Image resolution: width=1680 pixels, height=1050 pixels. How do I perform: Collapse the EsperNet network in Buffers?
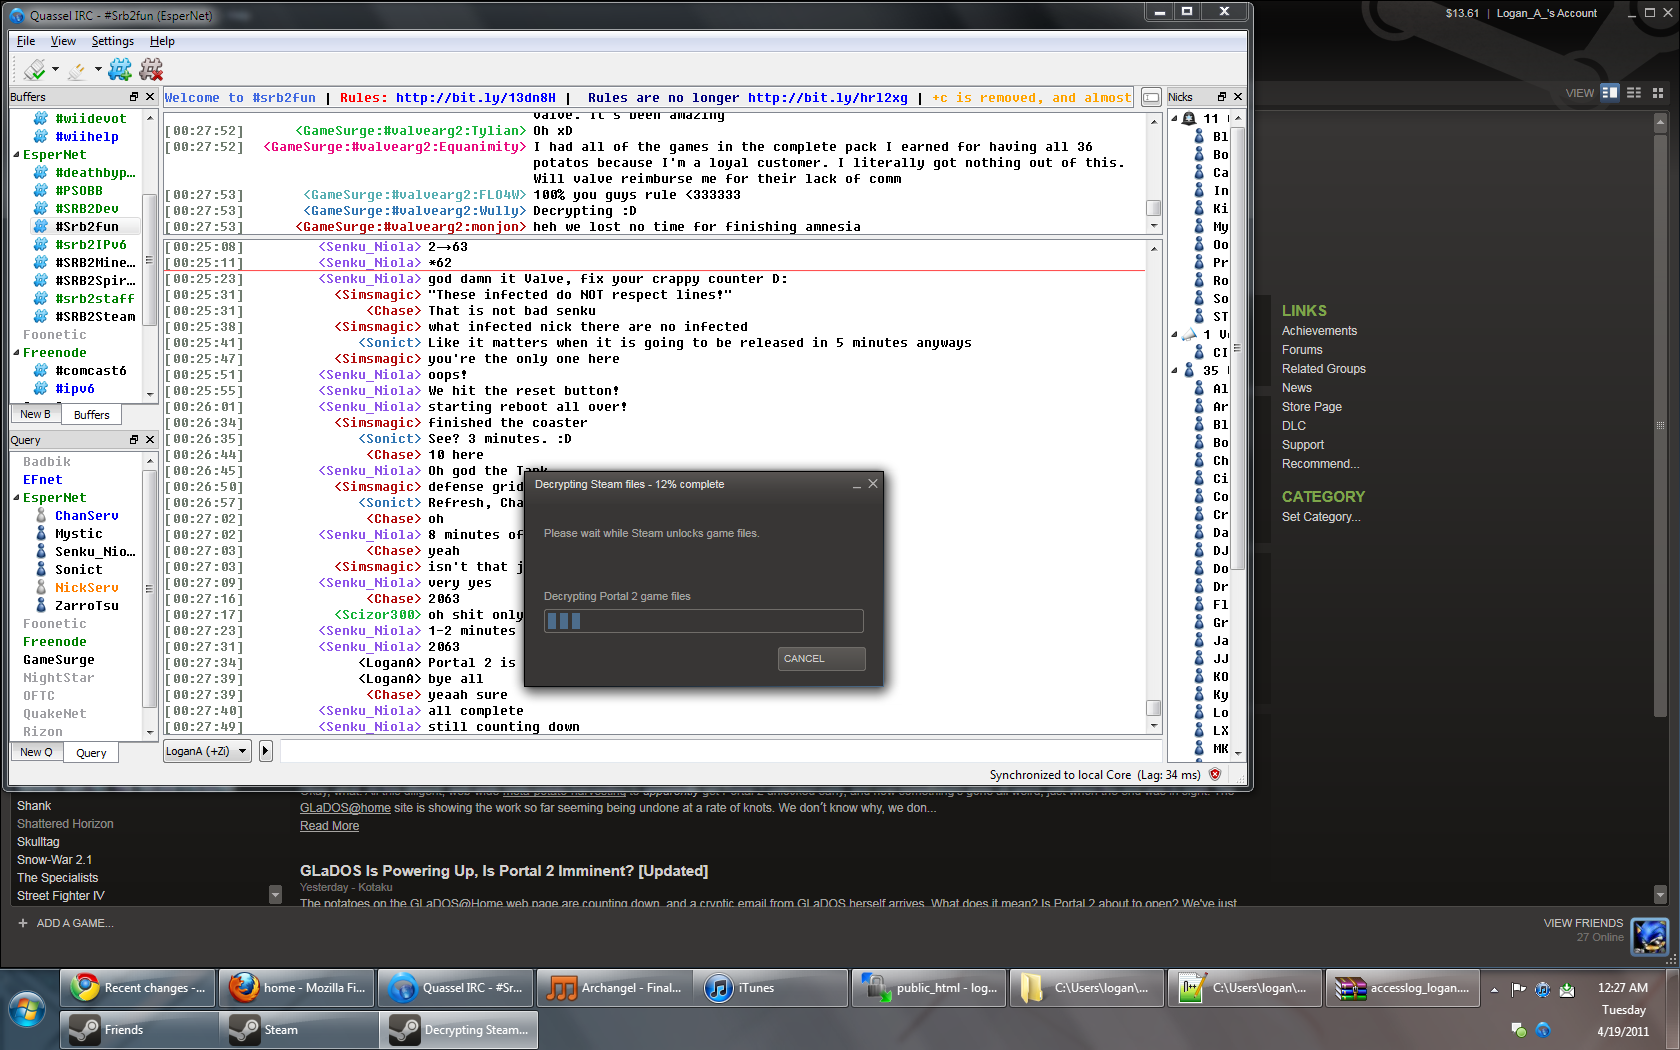(x=16, y=155)
